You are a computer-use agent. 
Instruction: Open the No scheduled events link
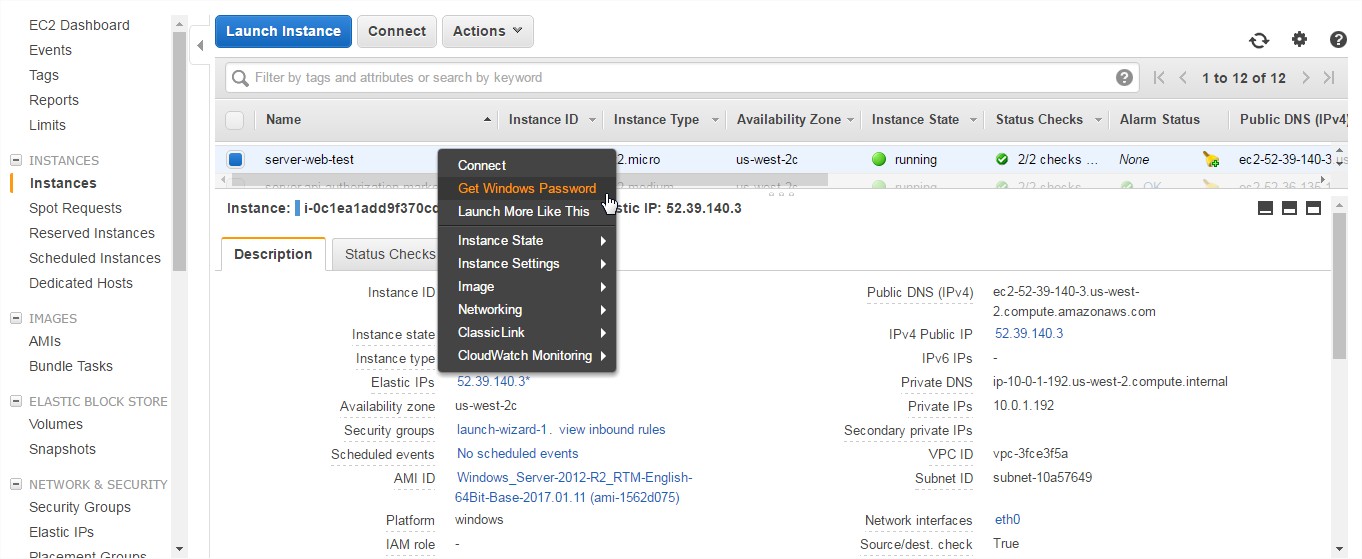[x=518, y=454]
